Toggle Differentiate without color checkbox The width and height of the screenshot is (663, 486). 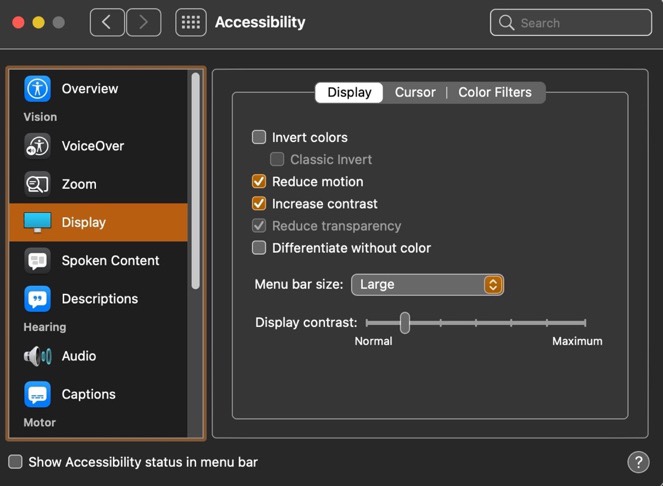click(259, 248)
